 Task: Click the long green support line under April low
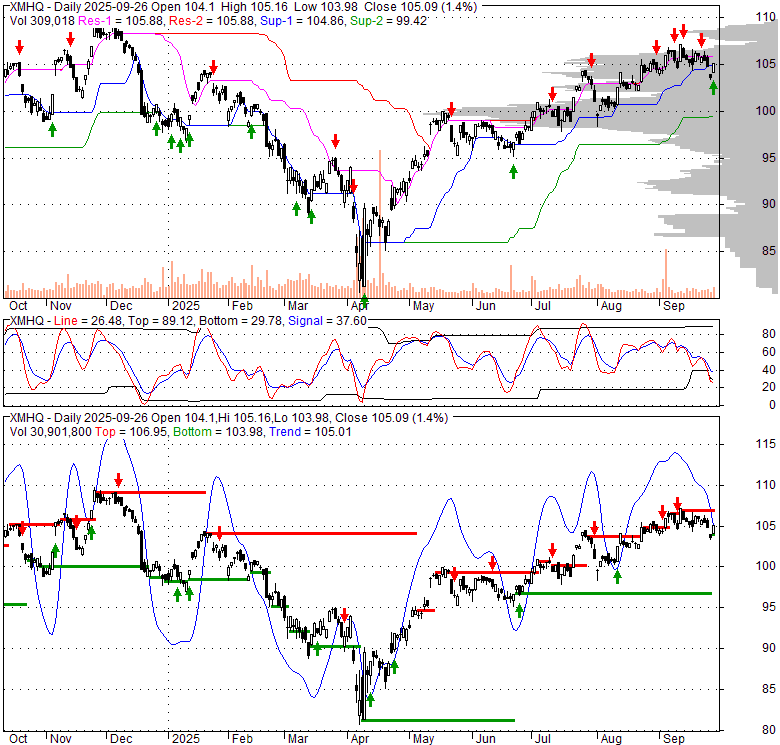(438, 720)
